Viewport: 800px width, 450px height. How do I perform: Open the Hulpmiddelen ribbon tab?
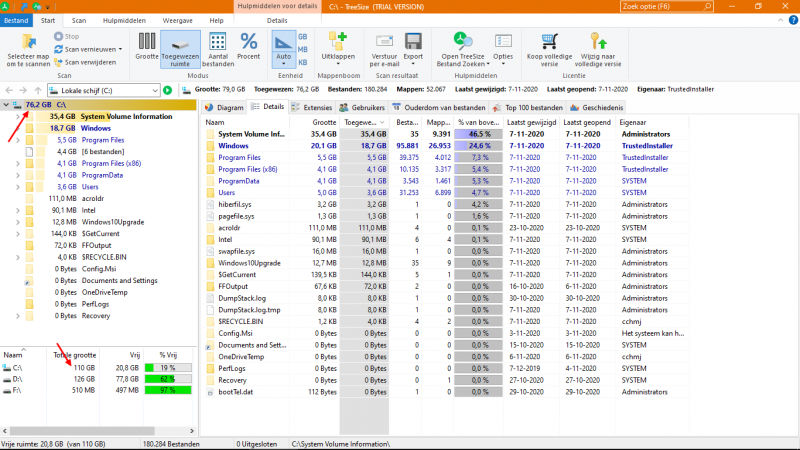coord(124,20)
